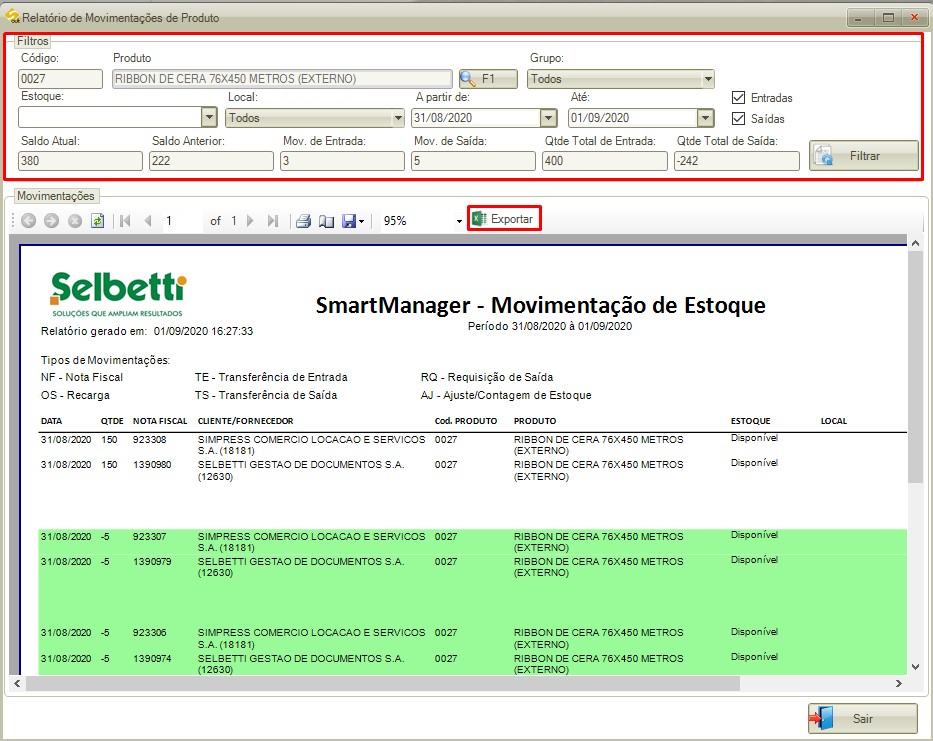Click the Produto name field
Screen dimensions: 933x741
point(282,79)
